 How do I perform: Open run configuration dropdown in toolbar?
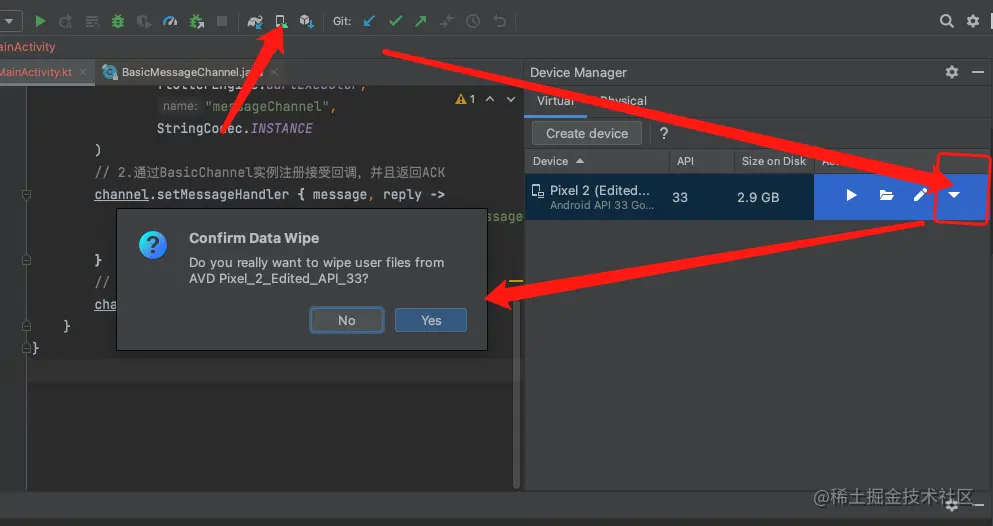click(x=9, y=22)
